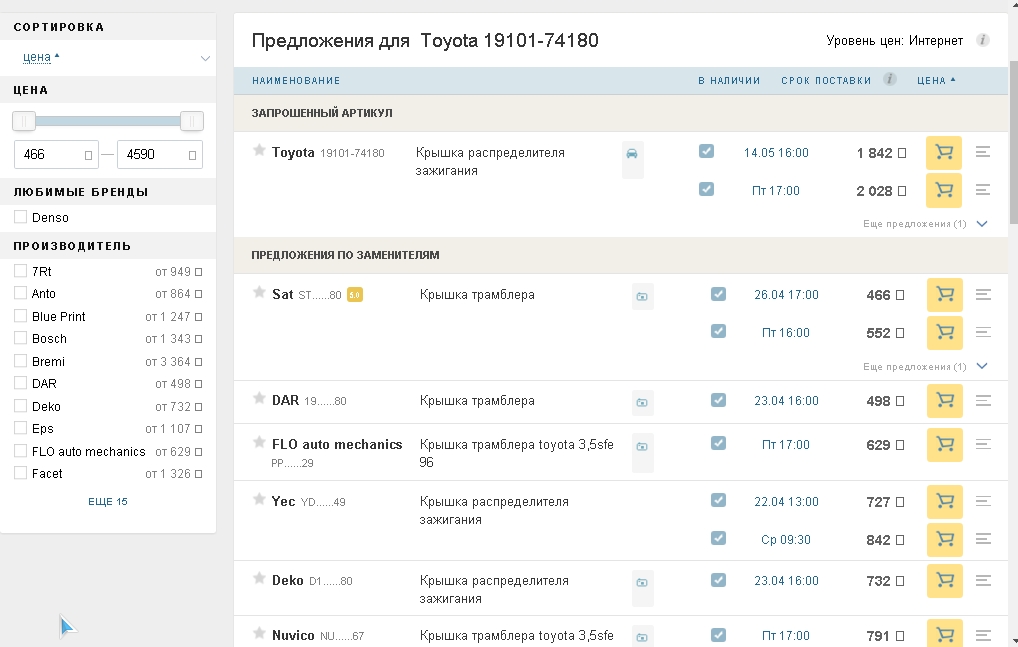This screenshot has width=1018, height=647.
Task: Click the left price slider handle
Action: click(x=24, y=121)
